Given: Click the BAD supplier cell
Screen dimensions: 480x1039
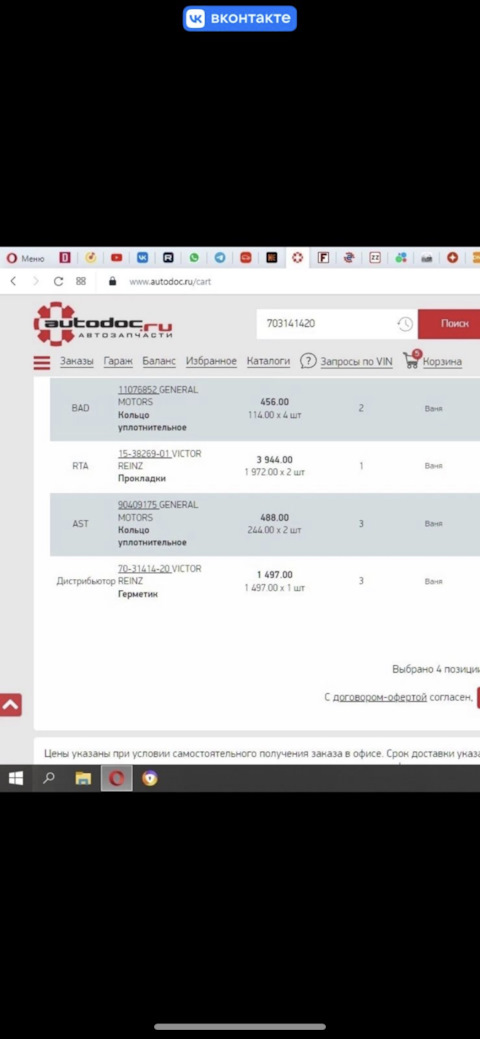Looking at the screenshot, I should (80, 408).
